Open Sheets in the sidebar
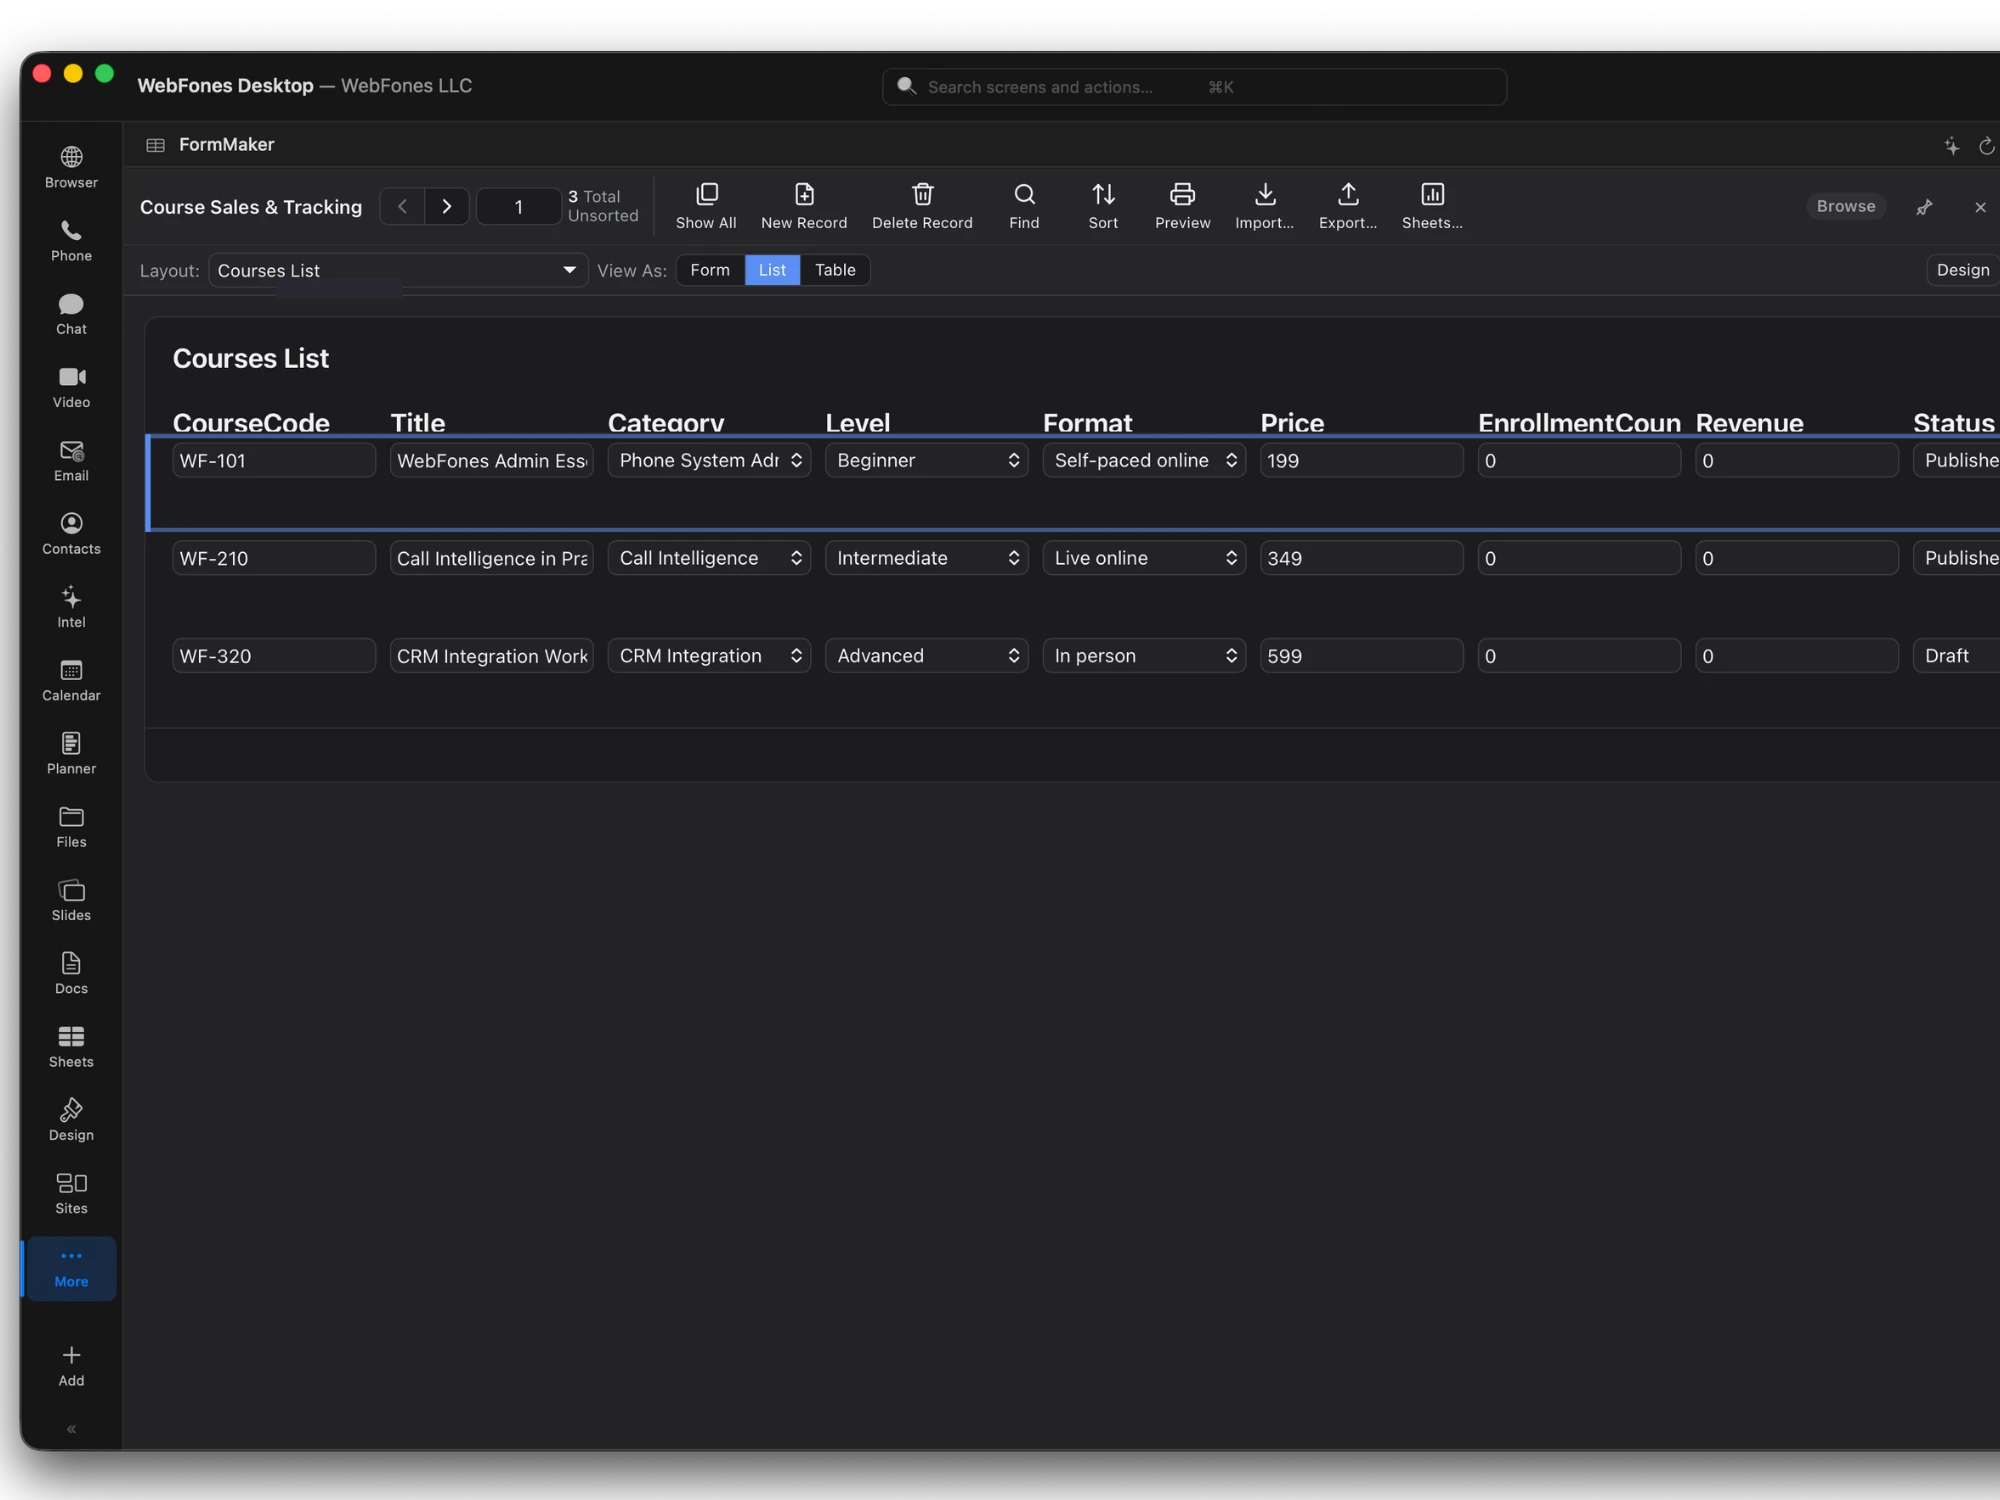 tap(71, 1047)
